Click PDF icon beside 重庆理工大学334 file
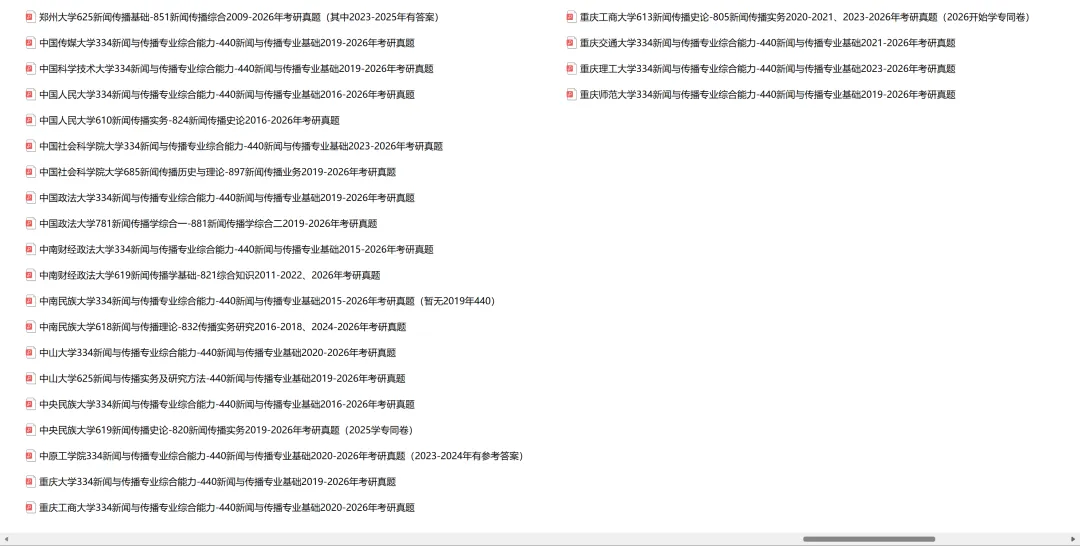The width and height of the screenshot is (1080, 546). point(571,68)
